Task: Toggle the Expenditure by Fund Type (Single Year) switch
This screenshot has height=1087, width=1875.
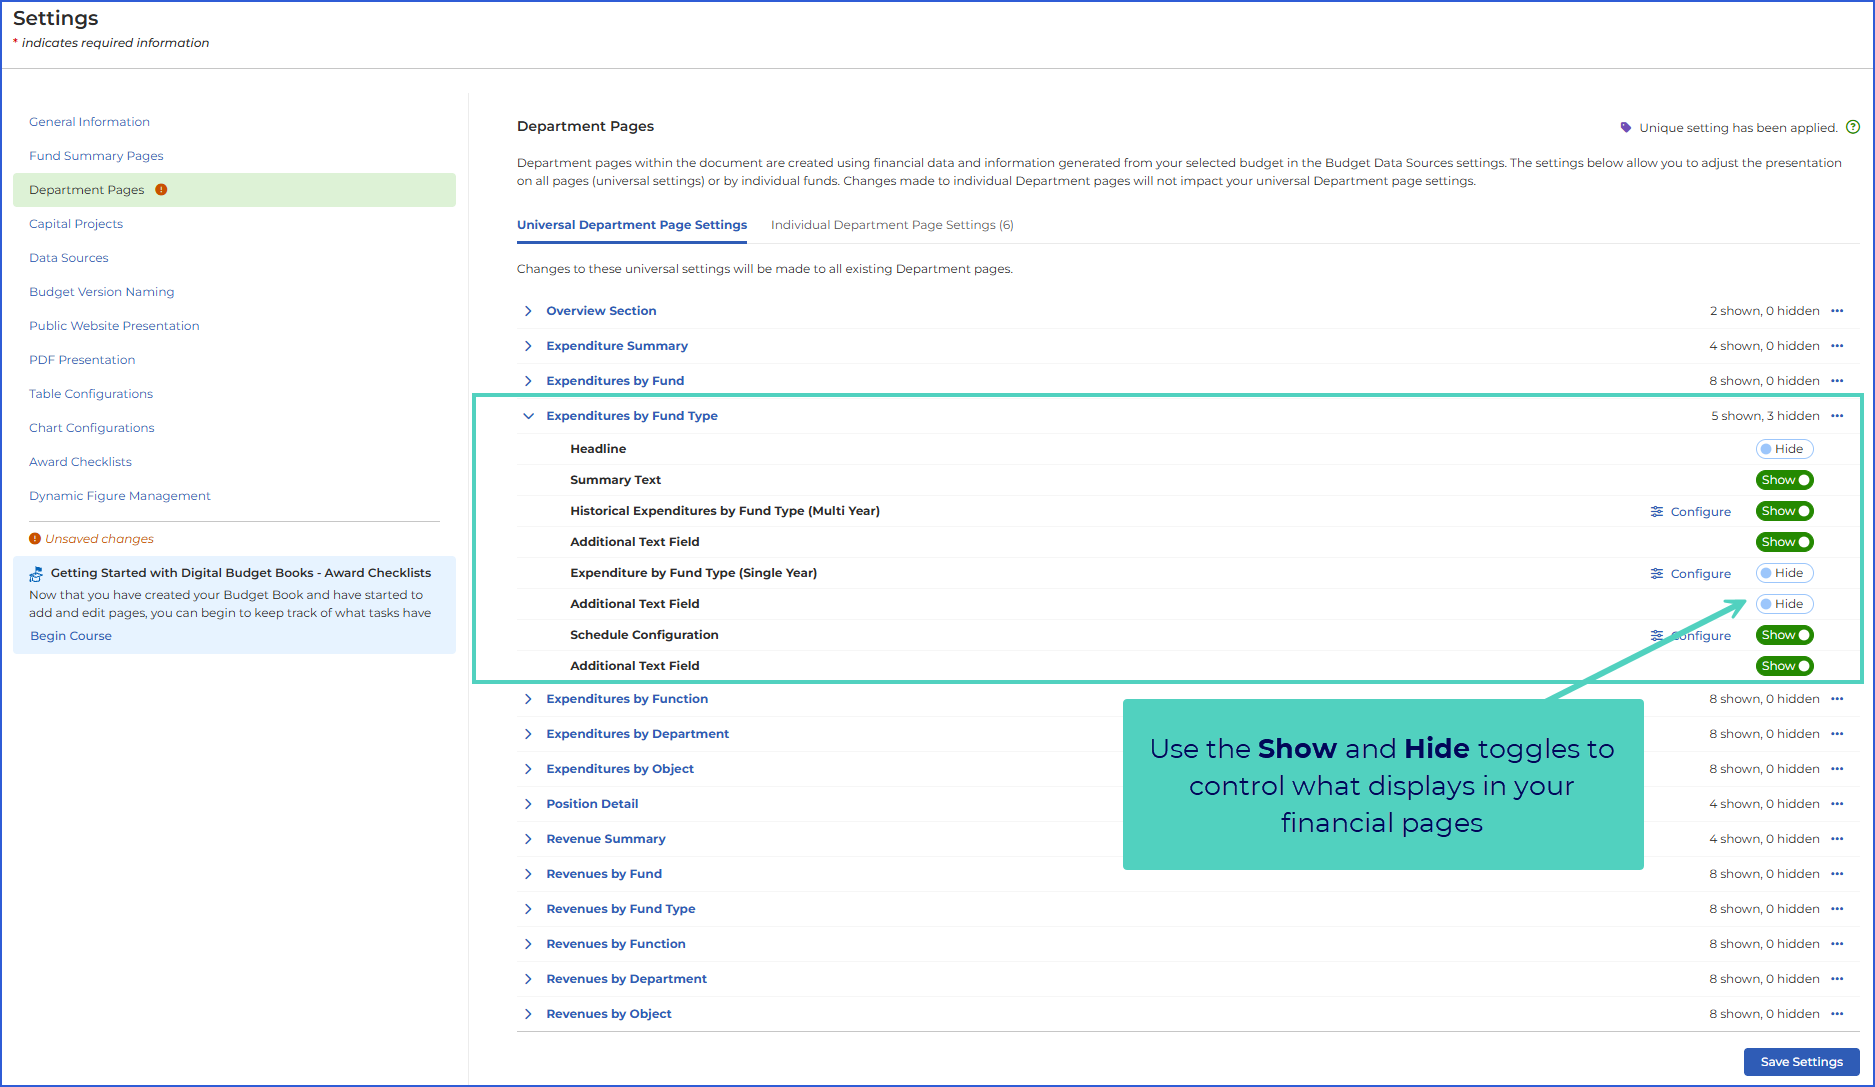Action: click(x=1784, y=573)
